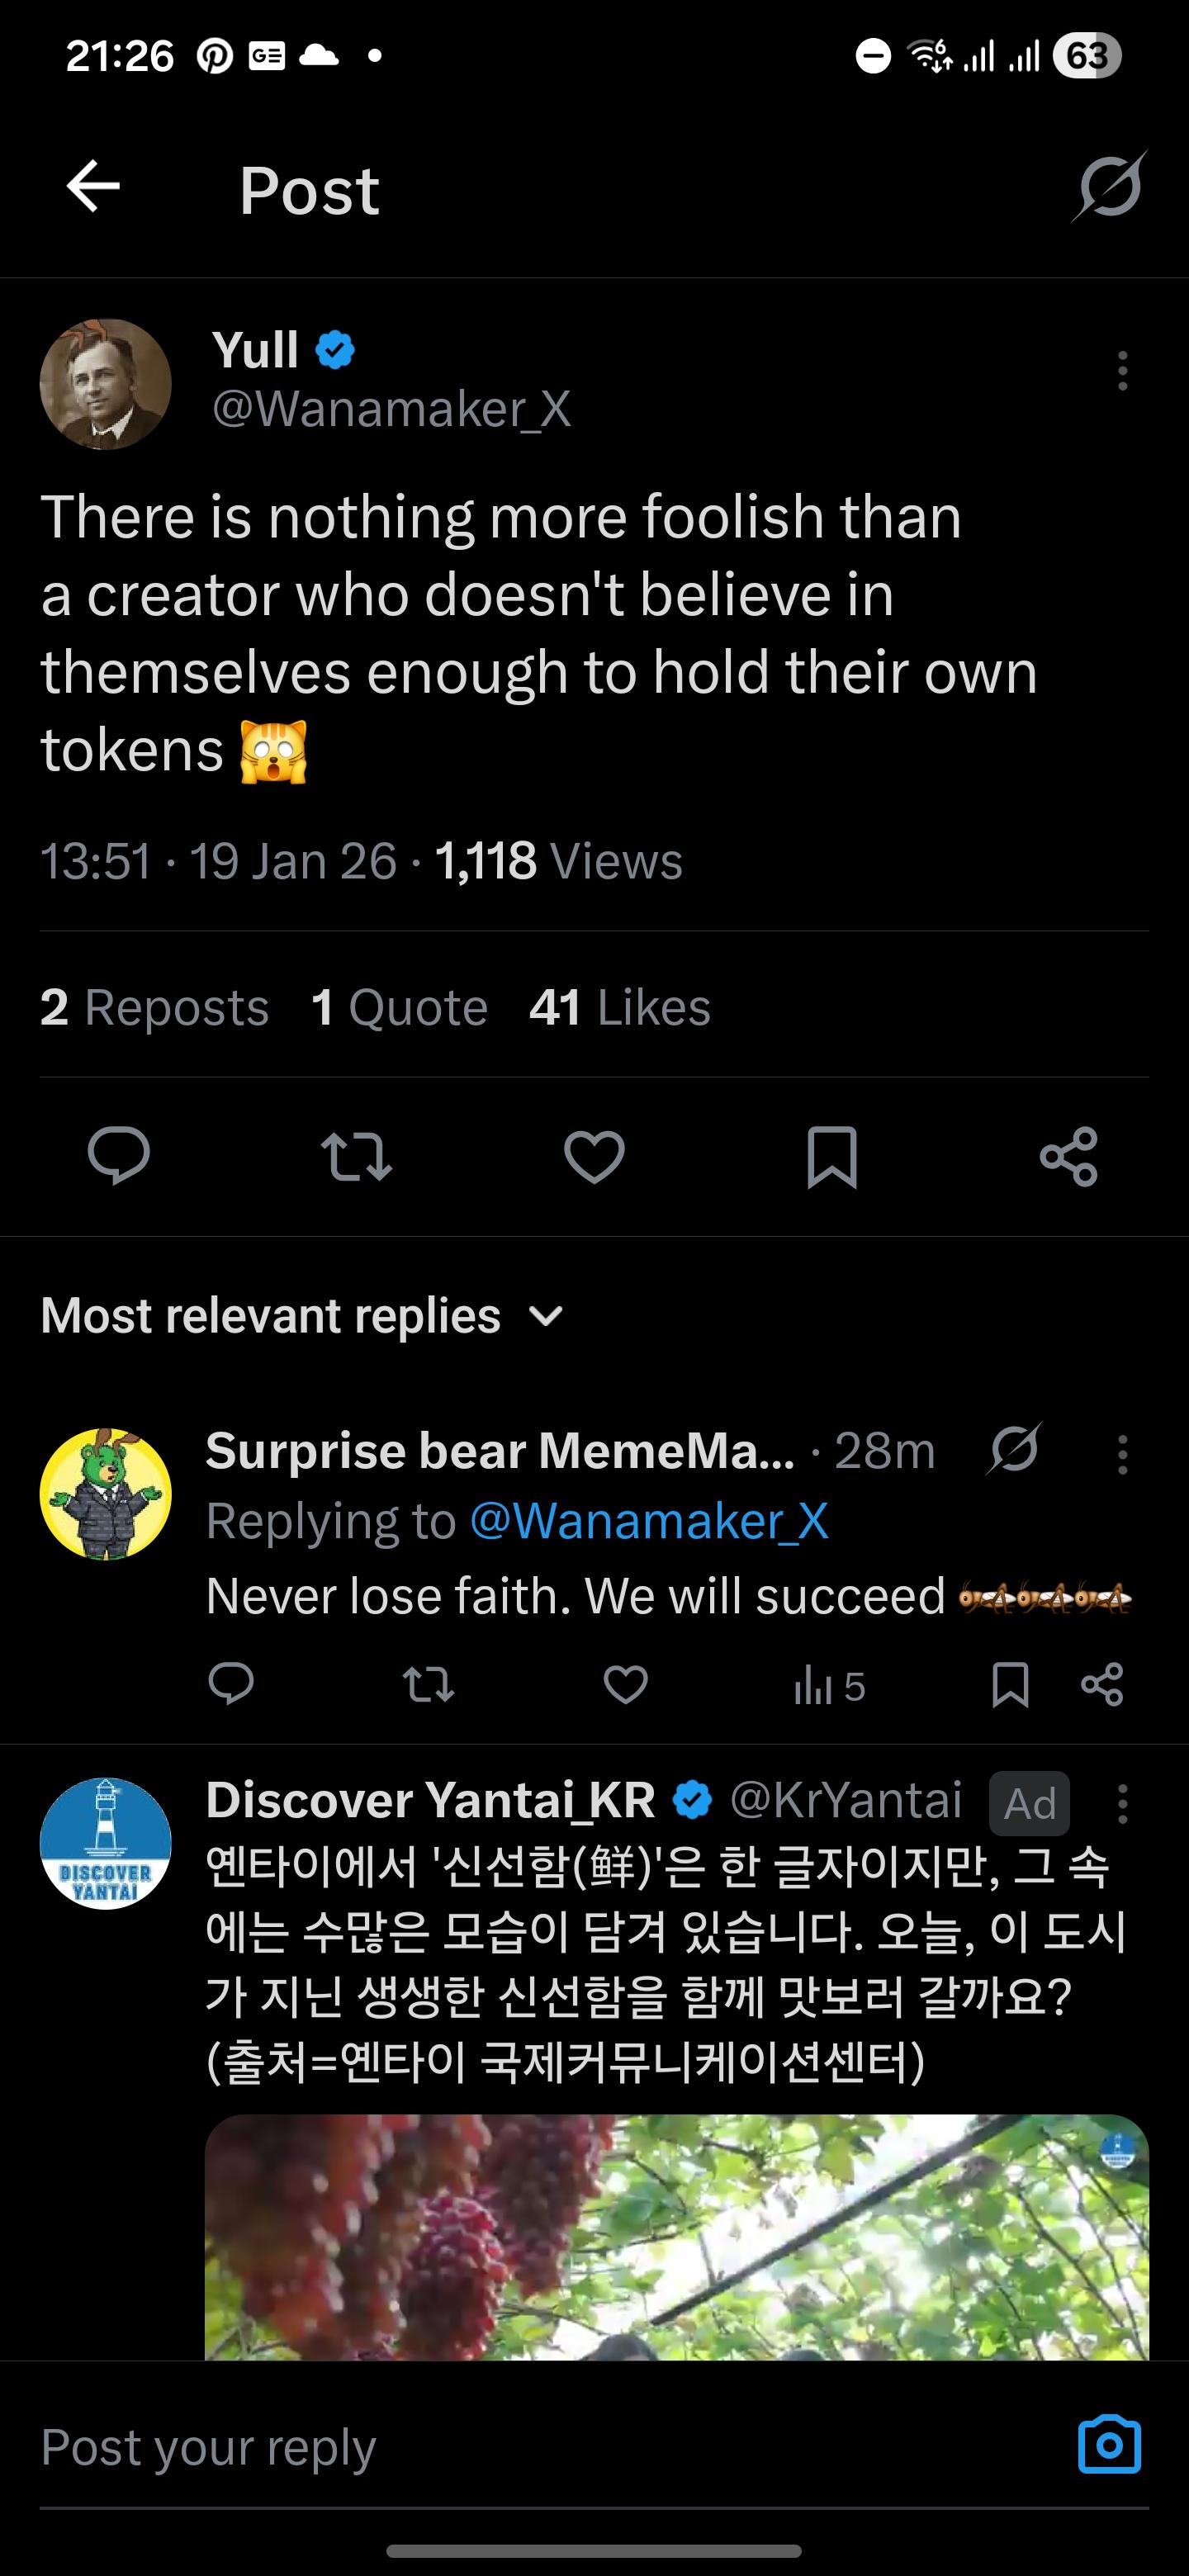The width and height of the screenshot is (1189, 2576).
Task: Open Yull's profile picture
Action: tap(106, 384)
